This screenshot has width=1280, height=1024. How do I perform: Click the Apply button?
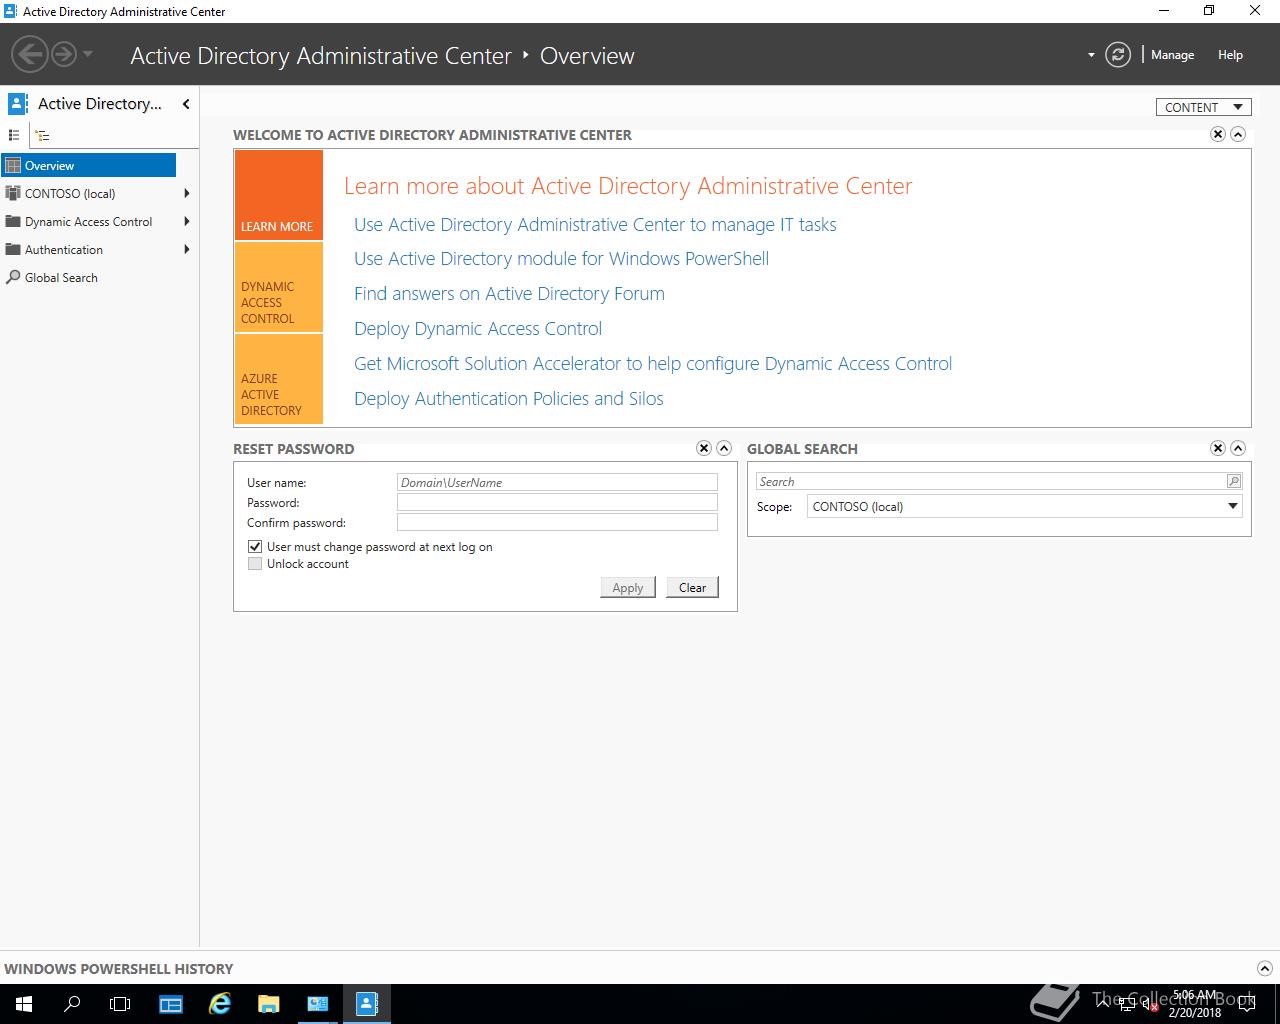pyautogui.click(x=628, y=587)
